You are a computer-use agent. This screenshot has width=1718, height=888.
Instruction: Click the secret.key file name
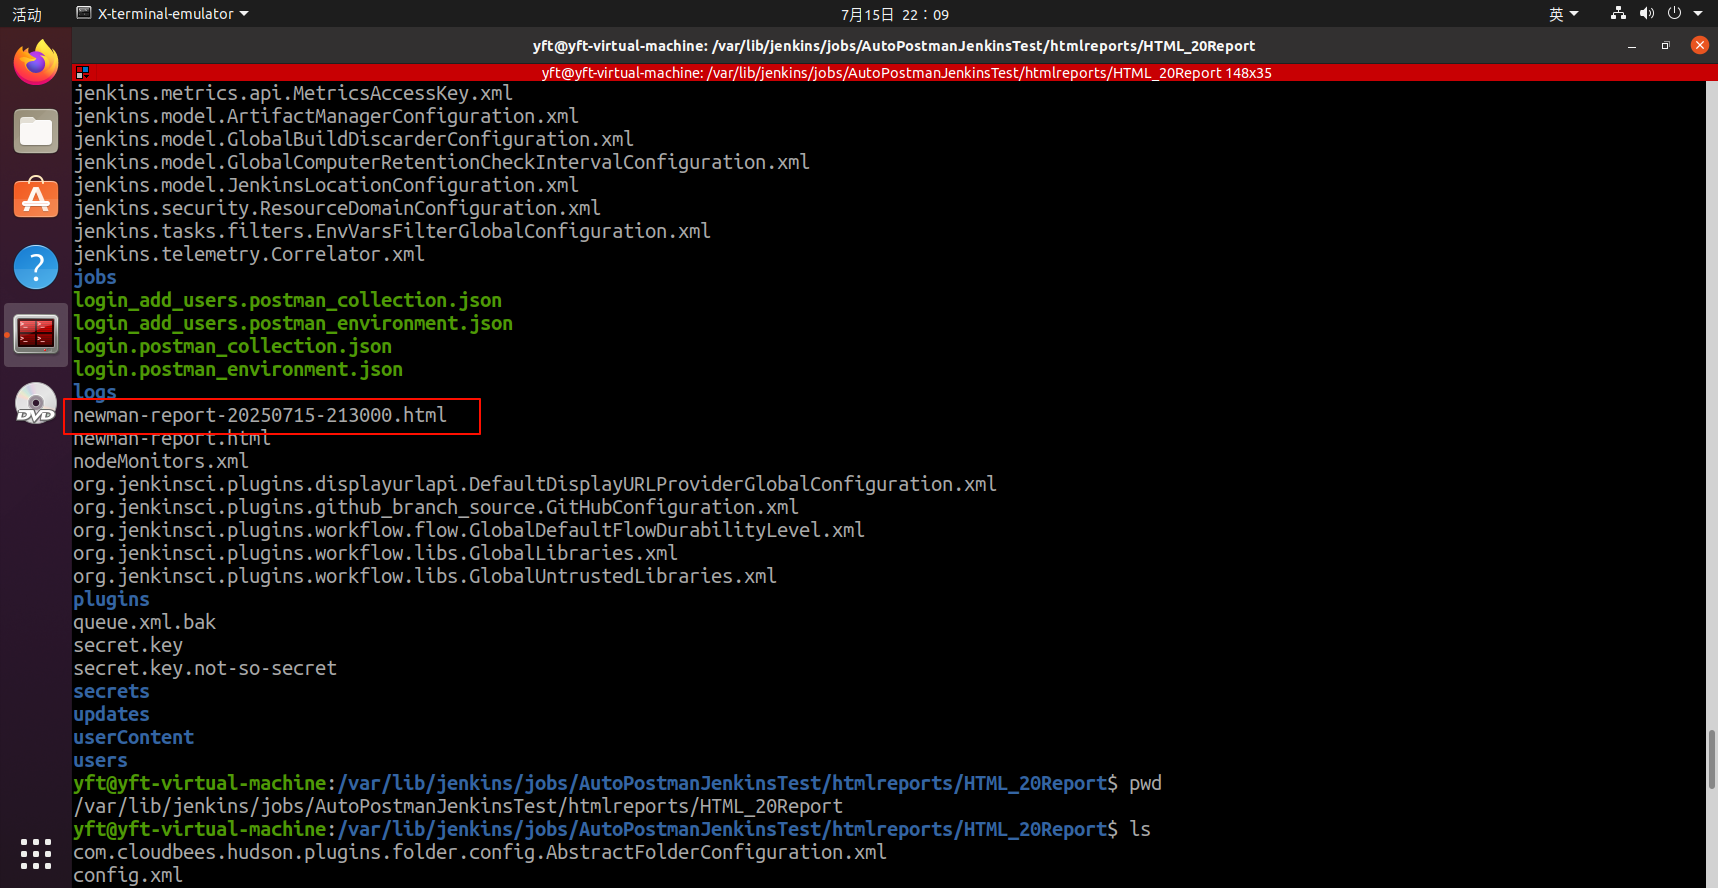pyautogui.click(x=128, y=645)
